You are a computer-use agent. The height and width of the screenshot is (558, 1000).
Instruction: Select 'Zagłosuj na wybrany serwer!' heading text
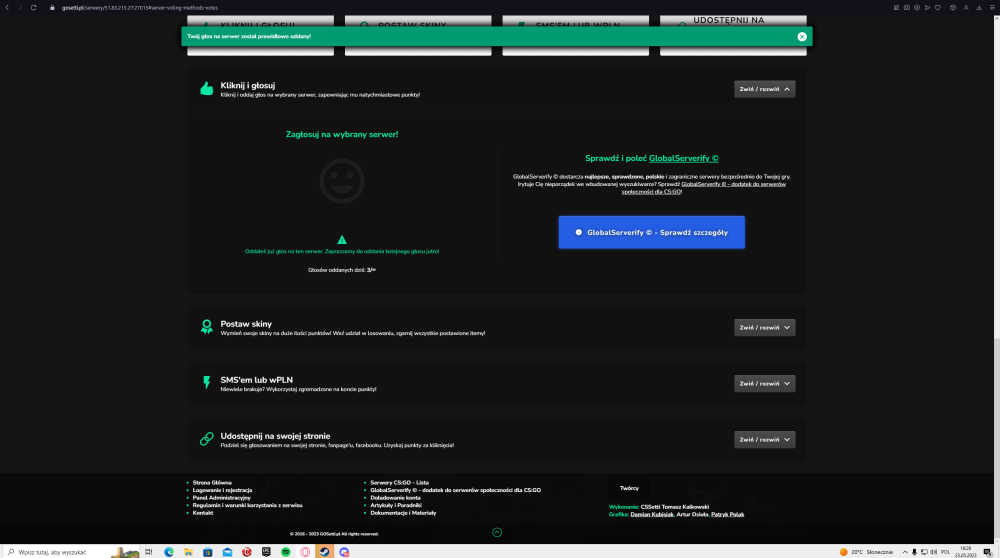[x=342, y=135]
